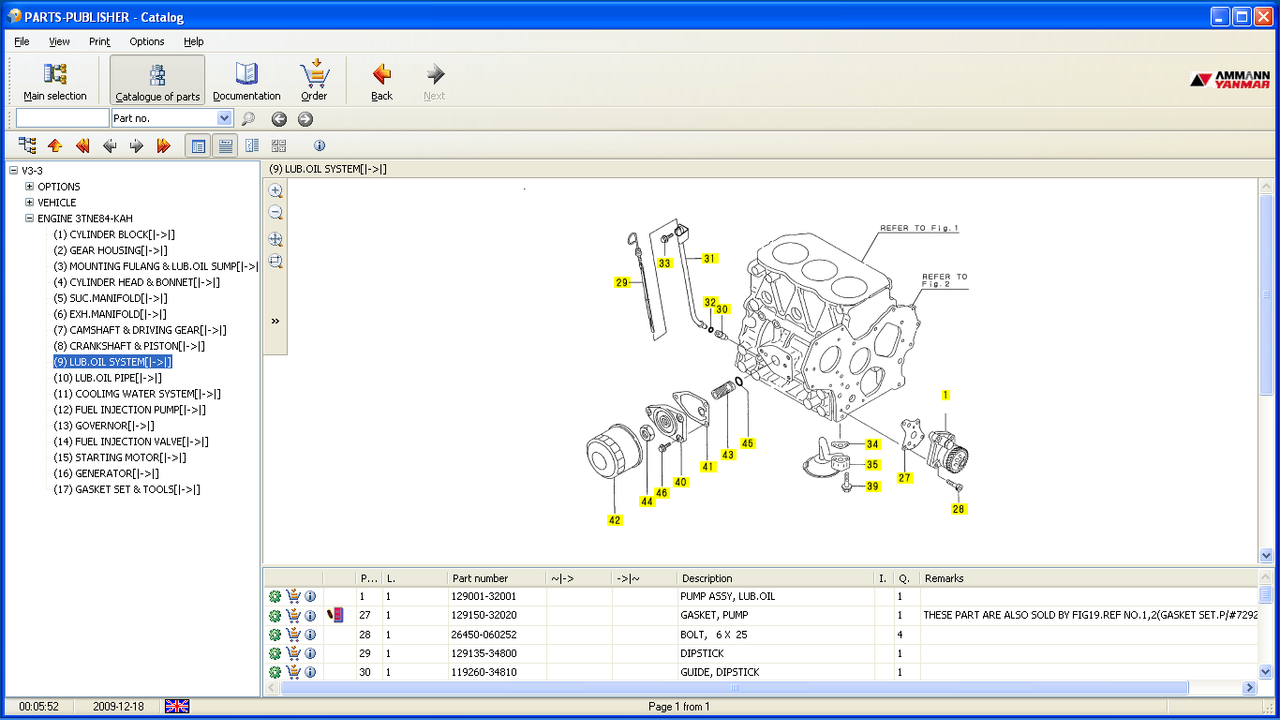Click the double-left first page icon
This screenshot has width=1280, height=720.
pyautogui.click(x=83, y=146)
